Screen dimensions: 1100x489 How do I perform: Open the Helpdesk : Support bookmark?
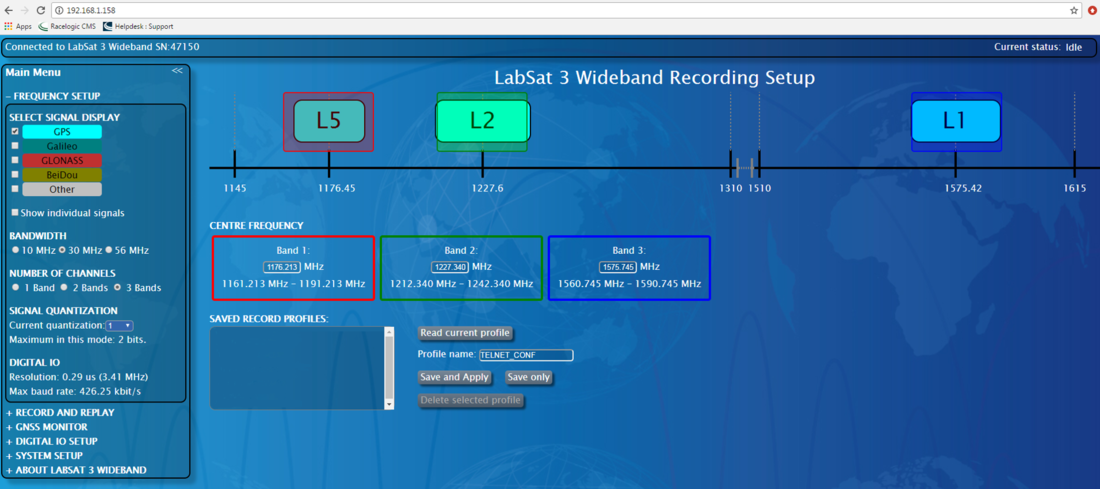point(138,27)
